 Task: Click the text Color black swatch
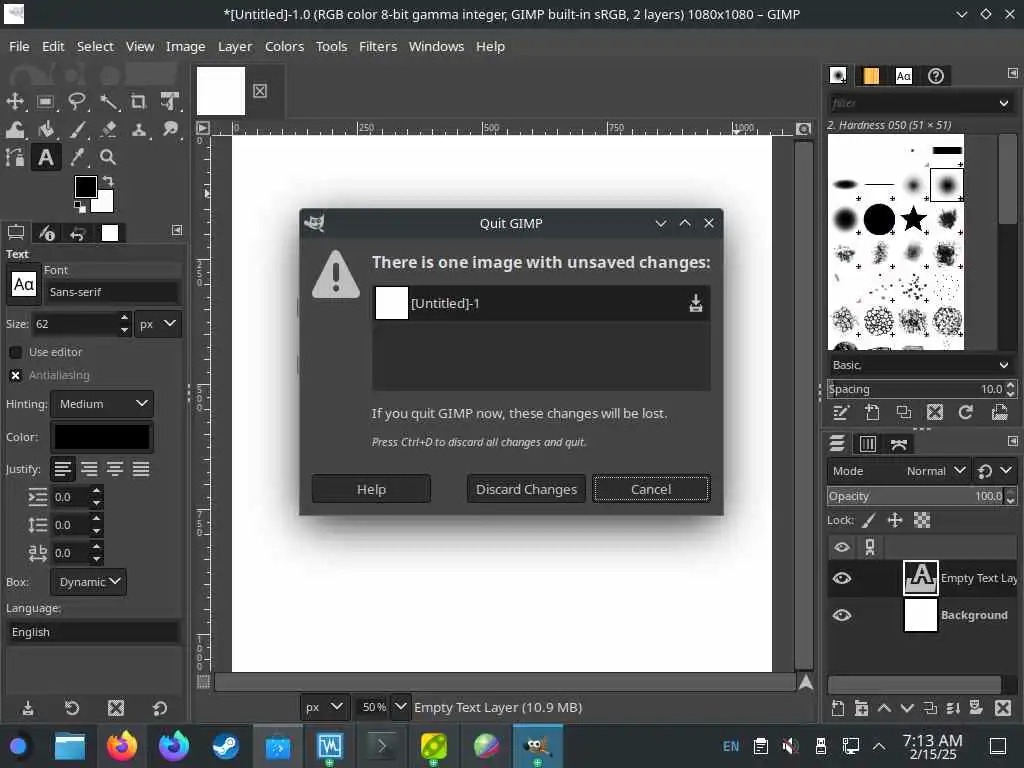click(x=102, y=437)
